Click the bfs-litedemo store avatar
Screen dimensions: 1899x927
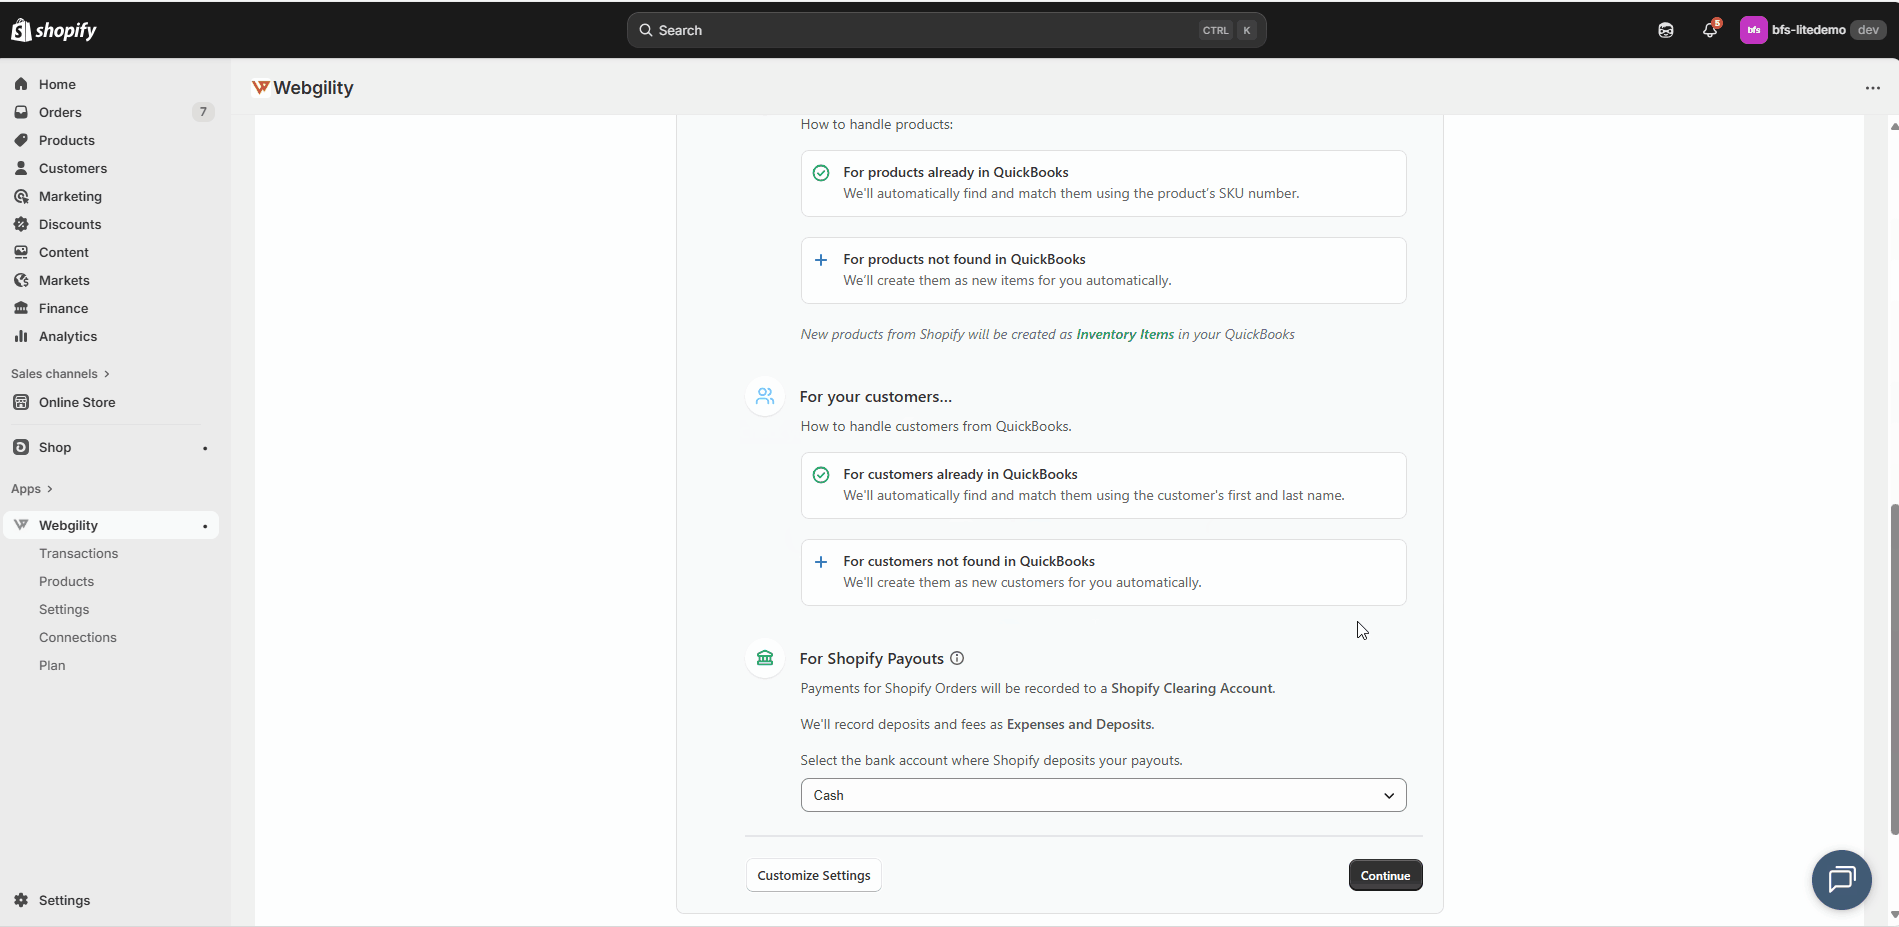[1753, 30]
